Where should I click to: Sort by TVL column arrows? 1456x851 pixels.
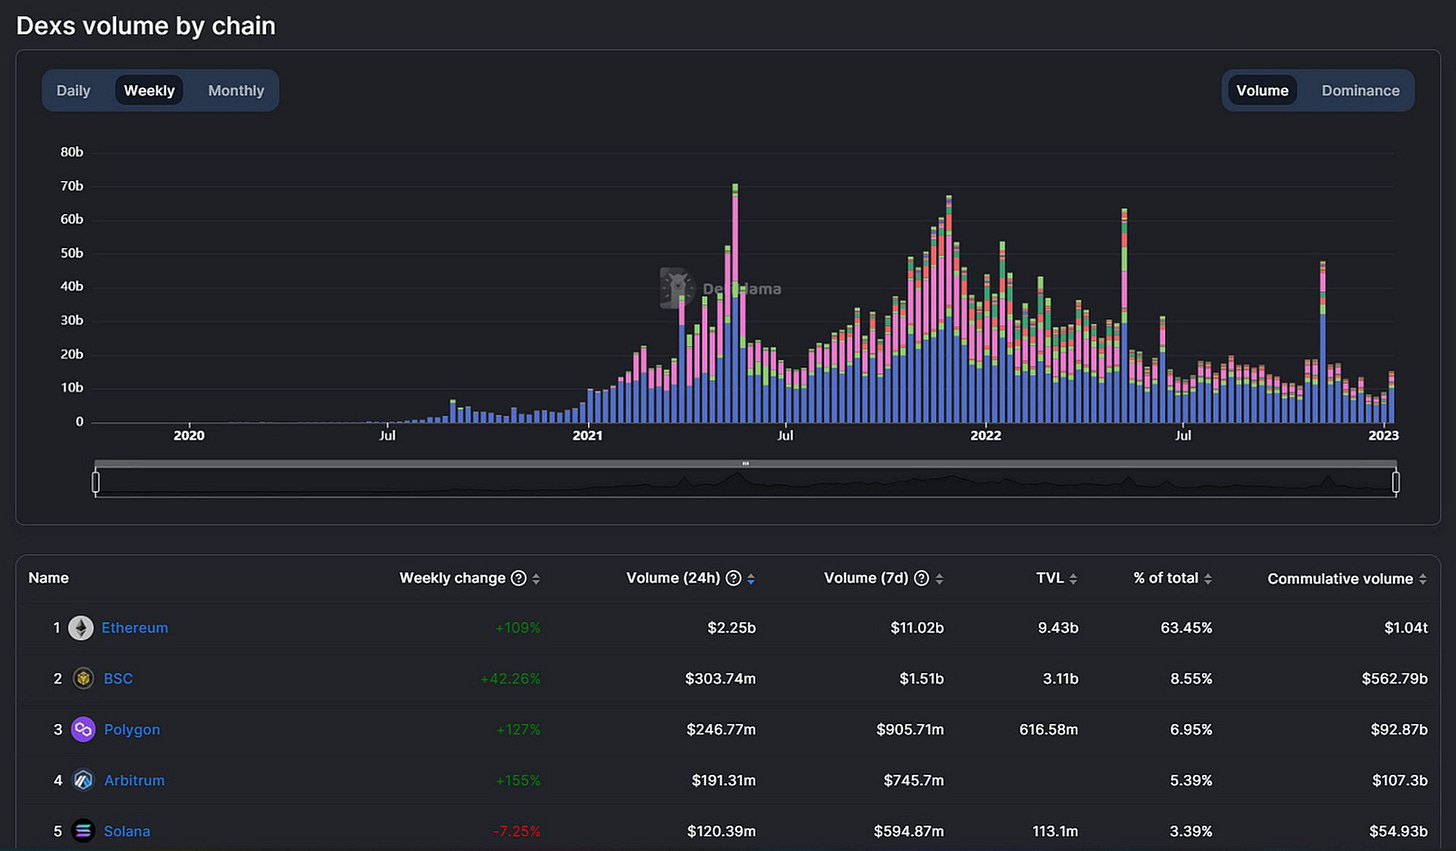coord(1073,579)
